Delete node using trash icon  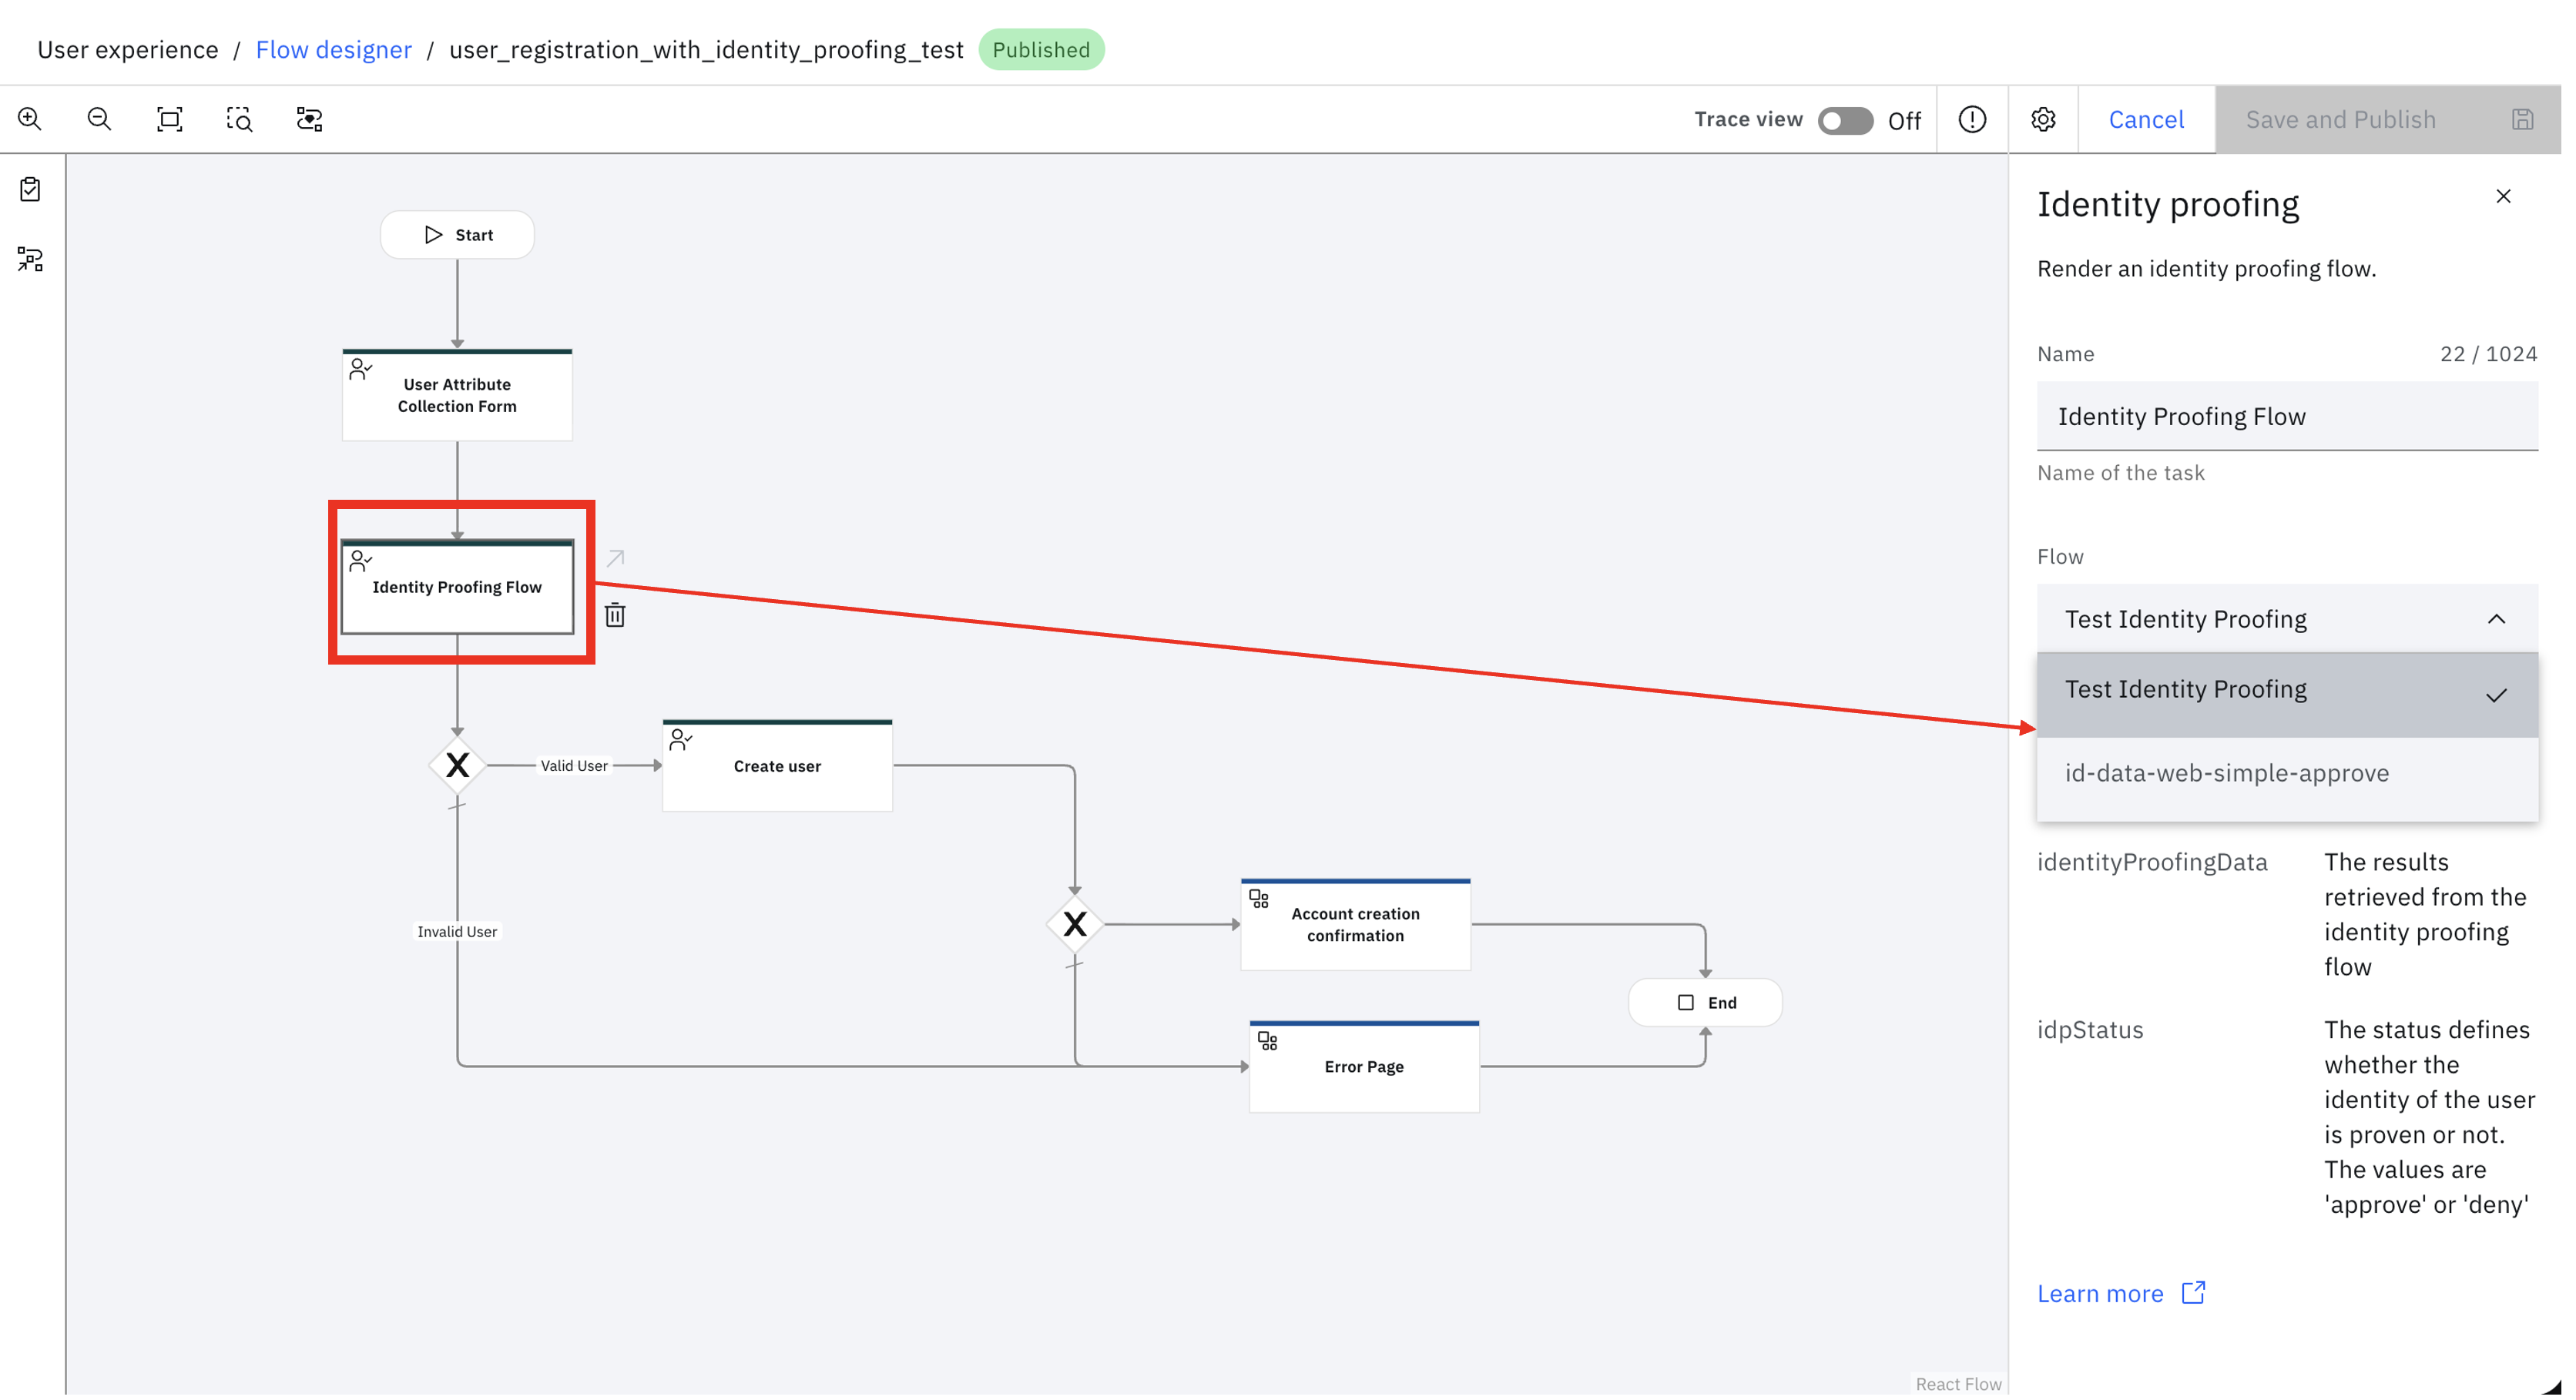(x=615, y=615)
